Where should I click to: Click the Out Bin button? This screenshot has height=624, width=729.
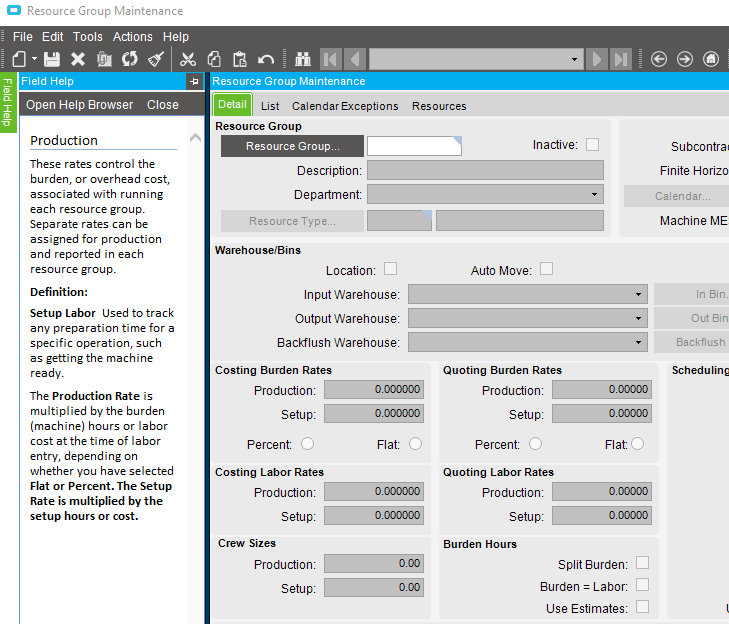coord(692,319)
